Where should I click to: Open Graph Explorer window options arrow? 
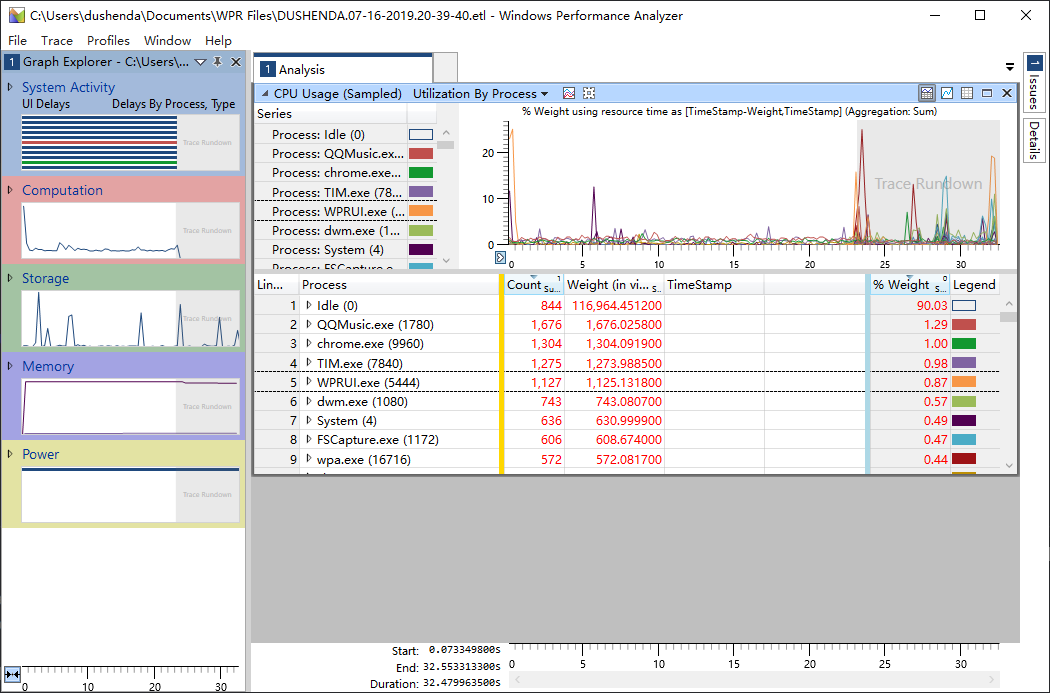200,62
